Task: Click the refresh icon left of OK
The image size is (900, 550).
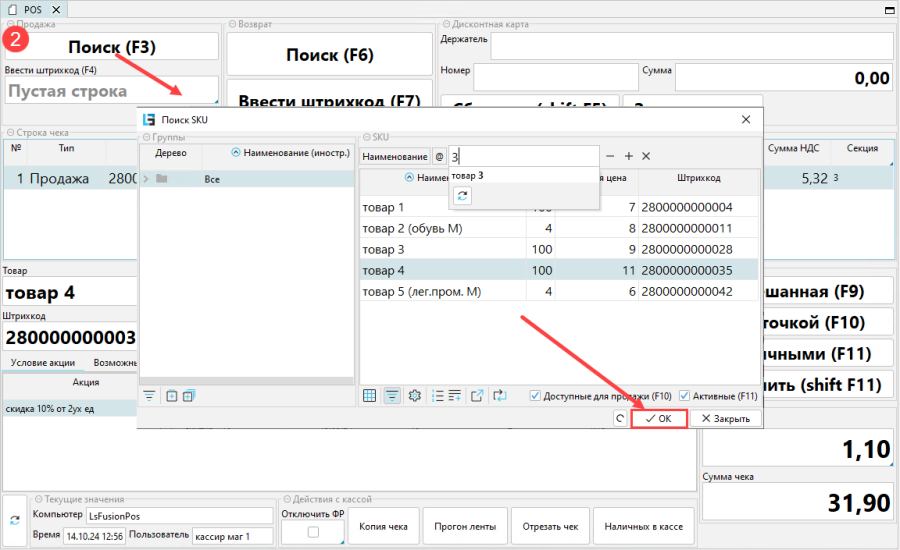Action: [x=620, y=419]
